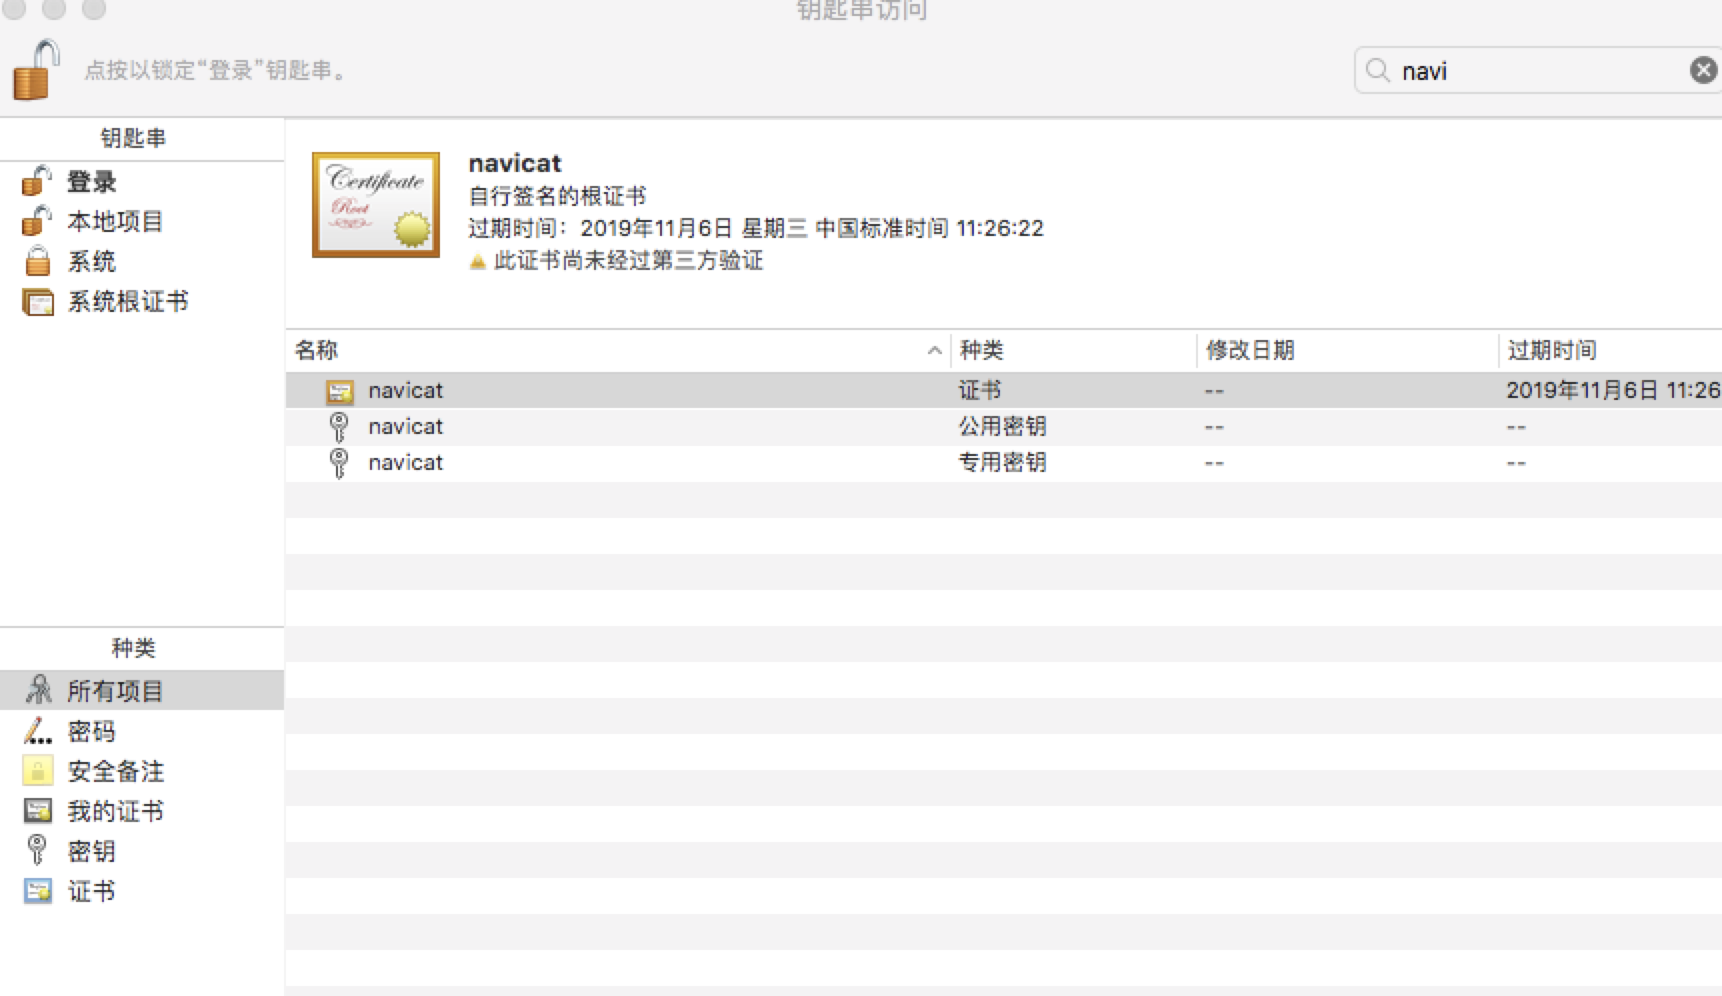
Task: Select 密码 category
Action: 142,731
